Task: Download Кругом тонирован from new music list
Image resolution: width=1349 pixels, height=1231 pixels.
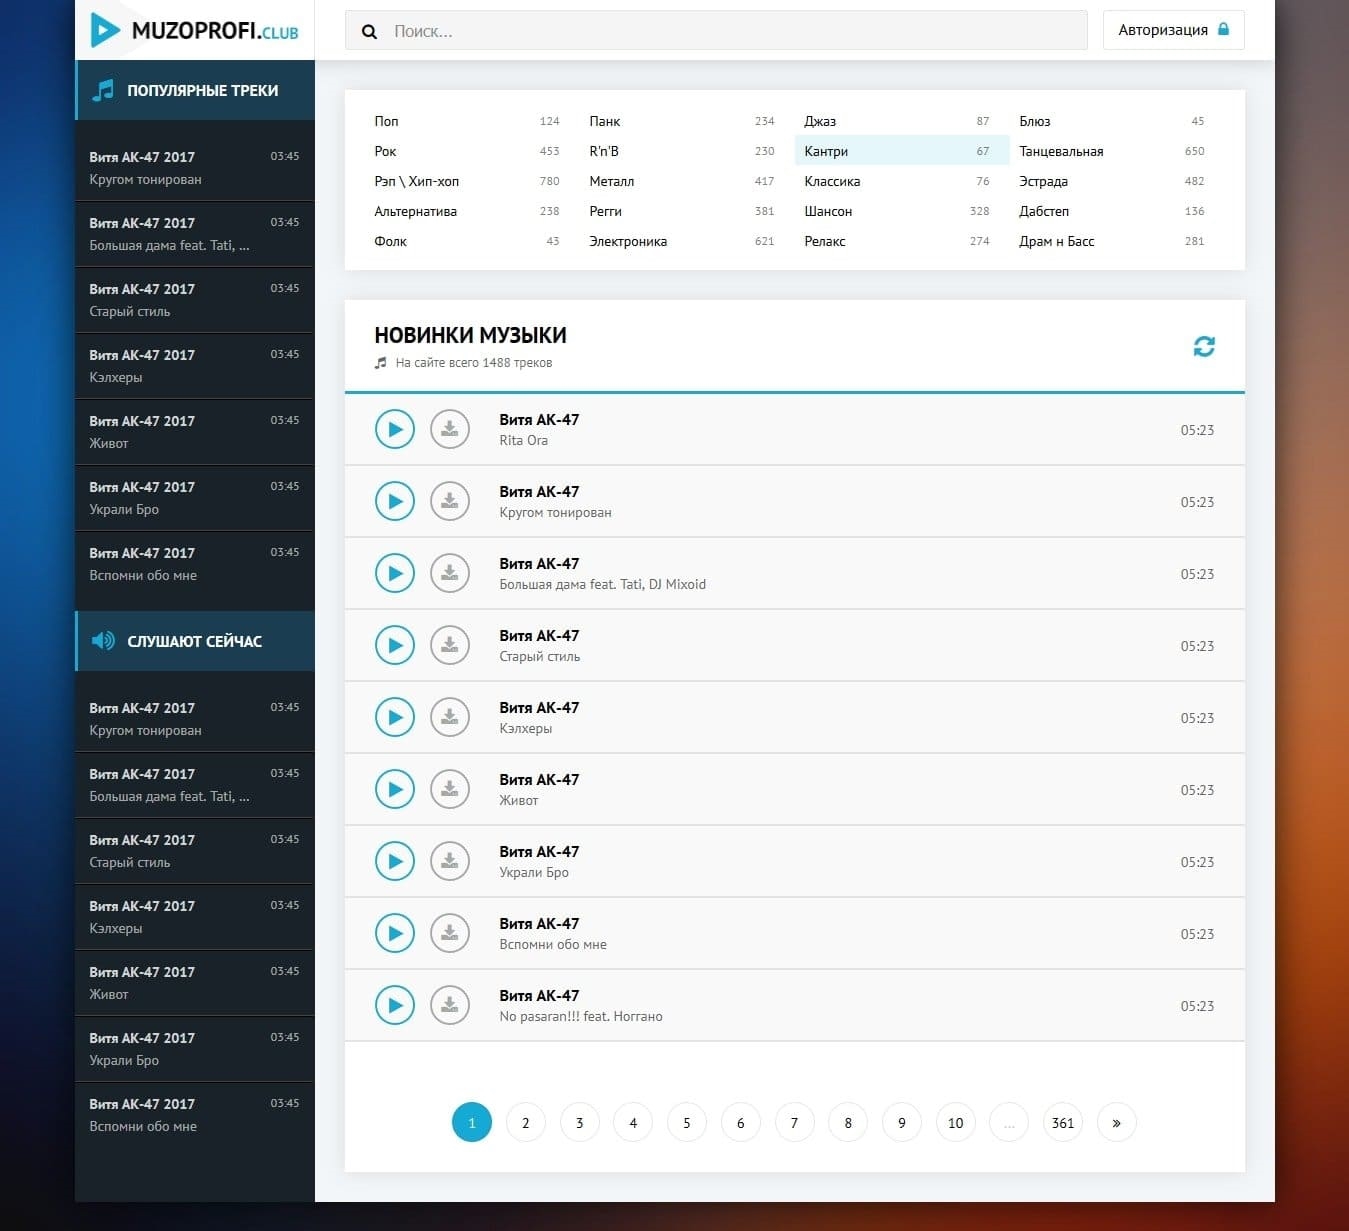Action: click(x=450, y=502)
